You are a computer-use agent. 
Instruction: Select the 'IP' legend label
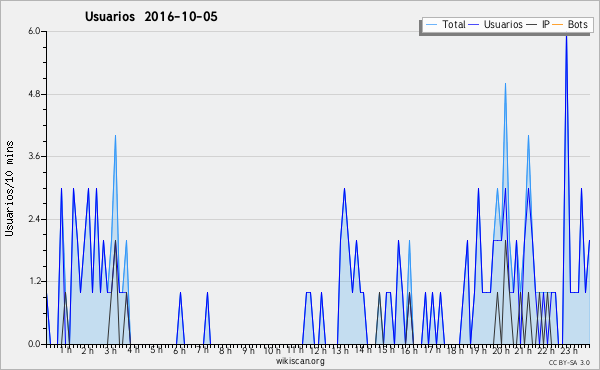tap(545, 24)
